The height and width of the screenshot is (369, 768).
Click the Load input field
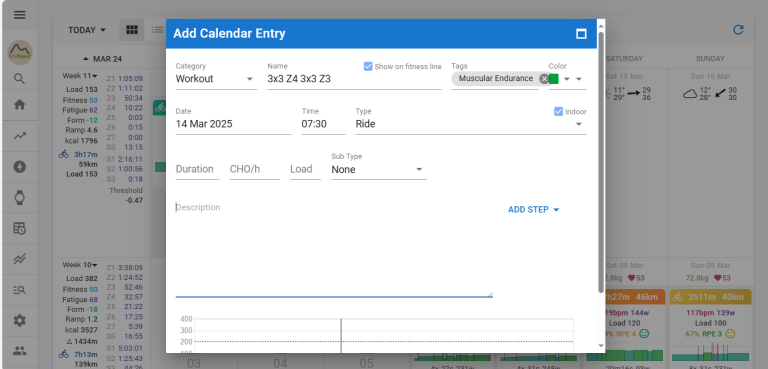click(x=305, y=170)
